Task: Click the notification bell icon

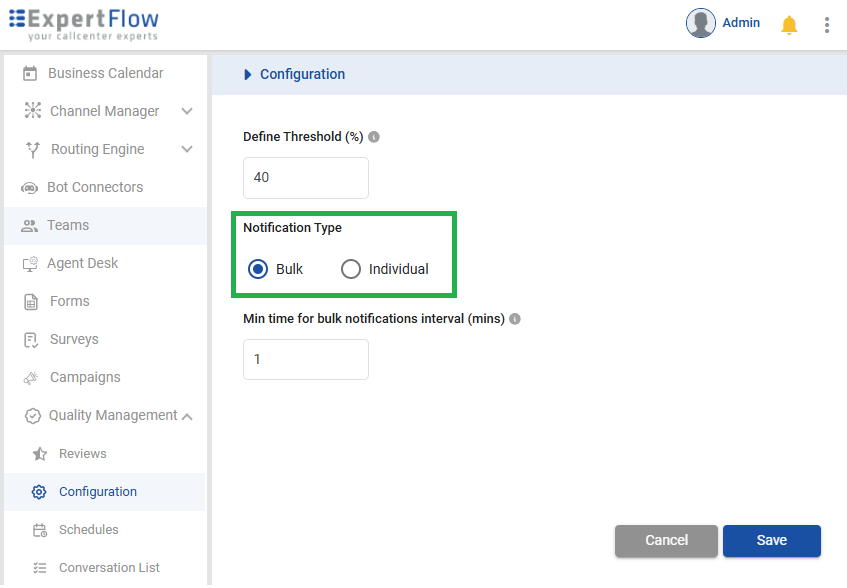Action: click(789, 25)
